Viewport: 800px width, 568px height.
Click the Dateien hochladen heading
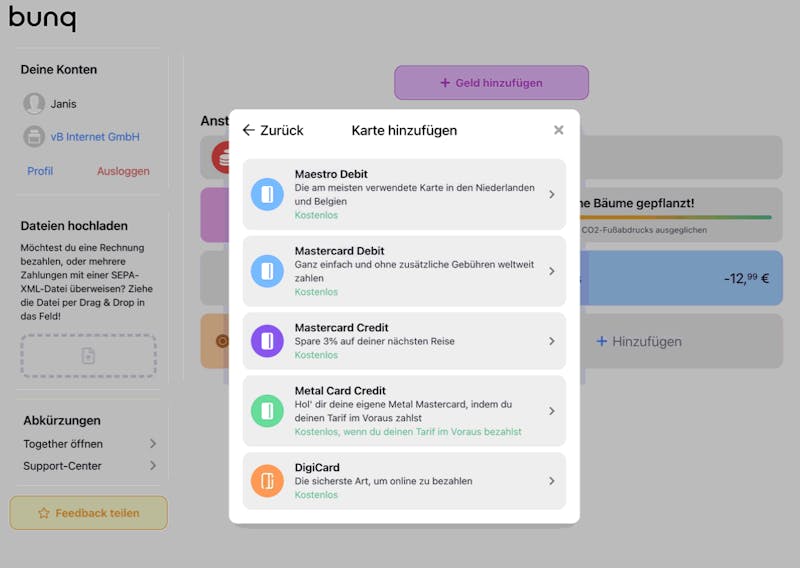(74, 226)
